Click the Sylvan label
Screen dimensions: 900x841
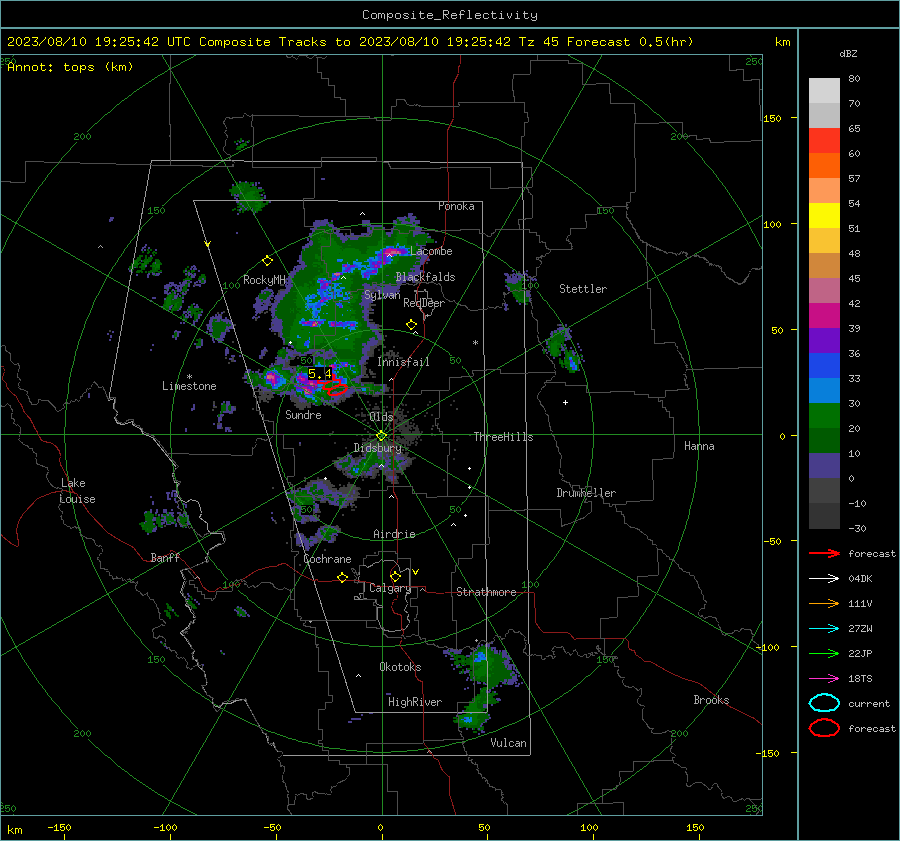382,295
